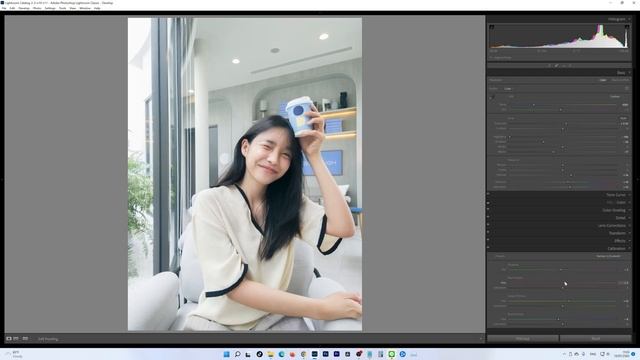This screenshot has height=360, width=640.
Task: Pick the White Balance eyedropper selector
Action: pyautogui.click(x=491, y=98)
